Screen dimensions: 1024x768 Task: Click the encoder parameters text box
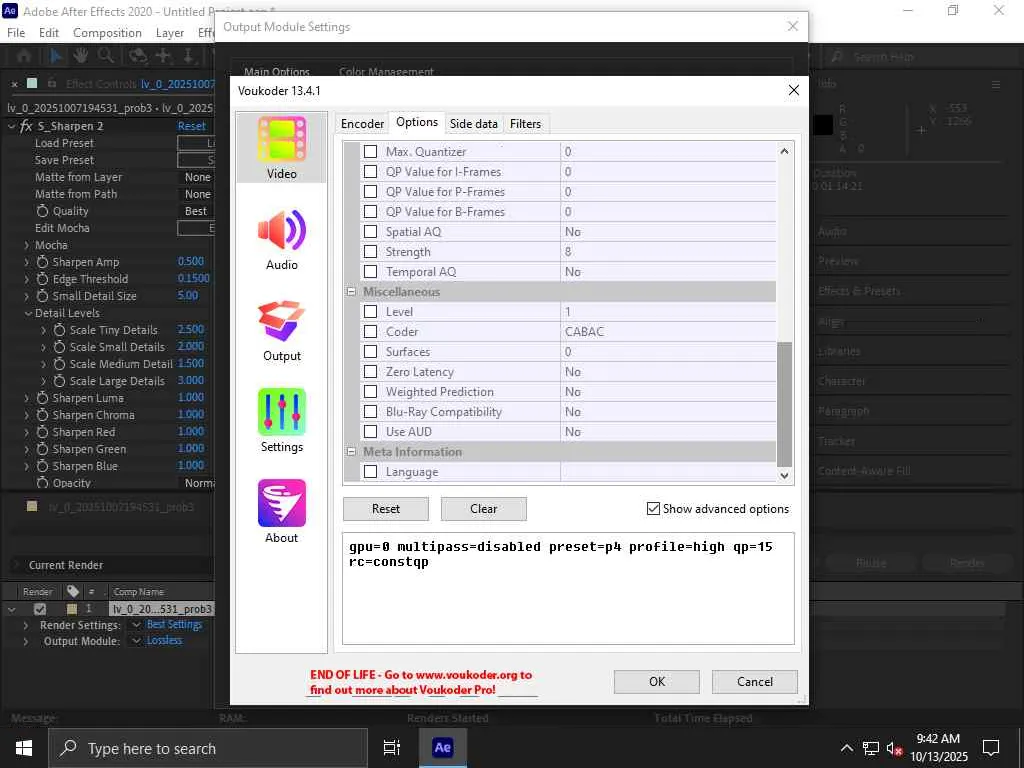pyautogui.click(x=568, y=588)
